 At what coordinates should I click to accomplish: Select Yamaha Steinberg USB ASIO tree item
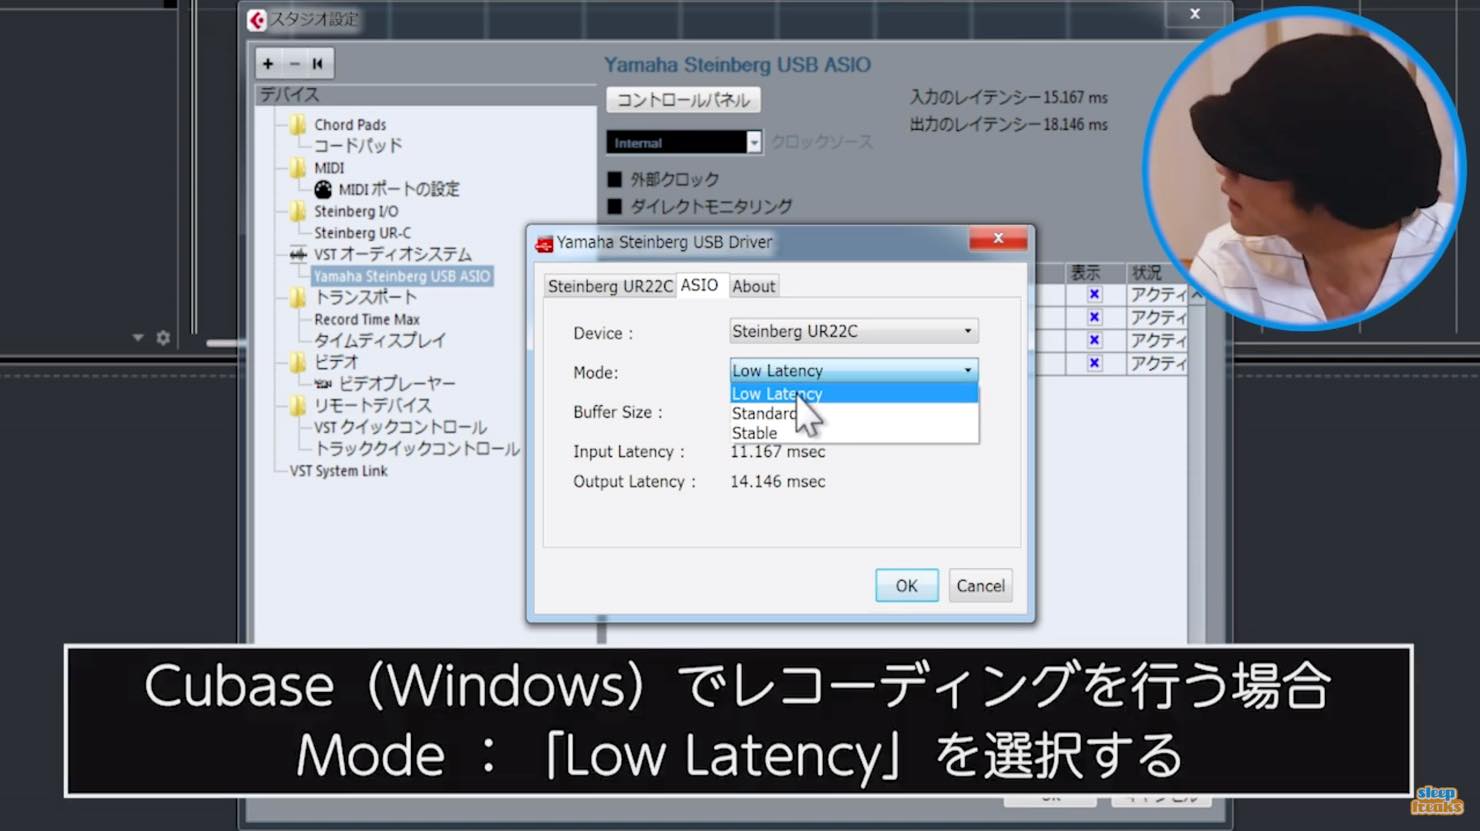[x=402, y=276]
